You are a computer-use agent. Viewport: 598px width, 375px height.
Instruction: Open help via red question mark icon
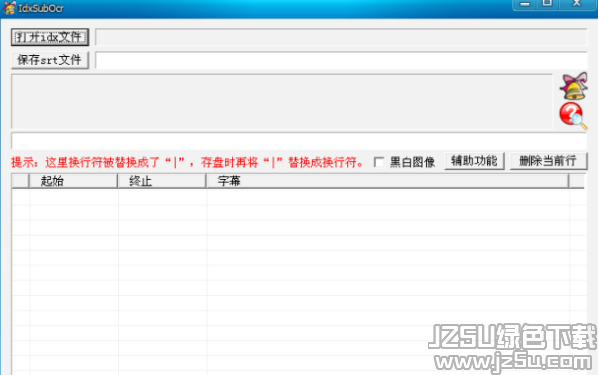tap(573, 116)
